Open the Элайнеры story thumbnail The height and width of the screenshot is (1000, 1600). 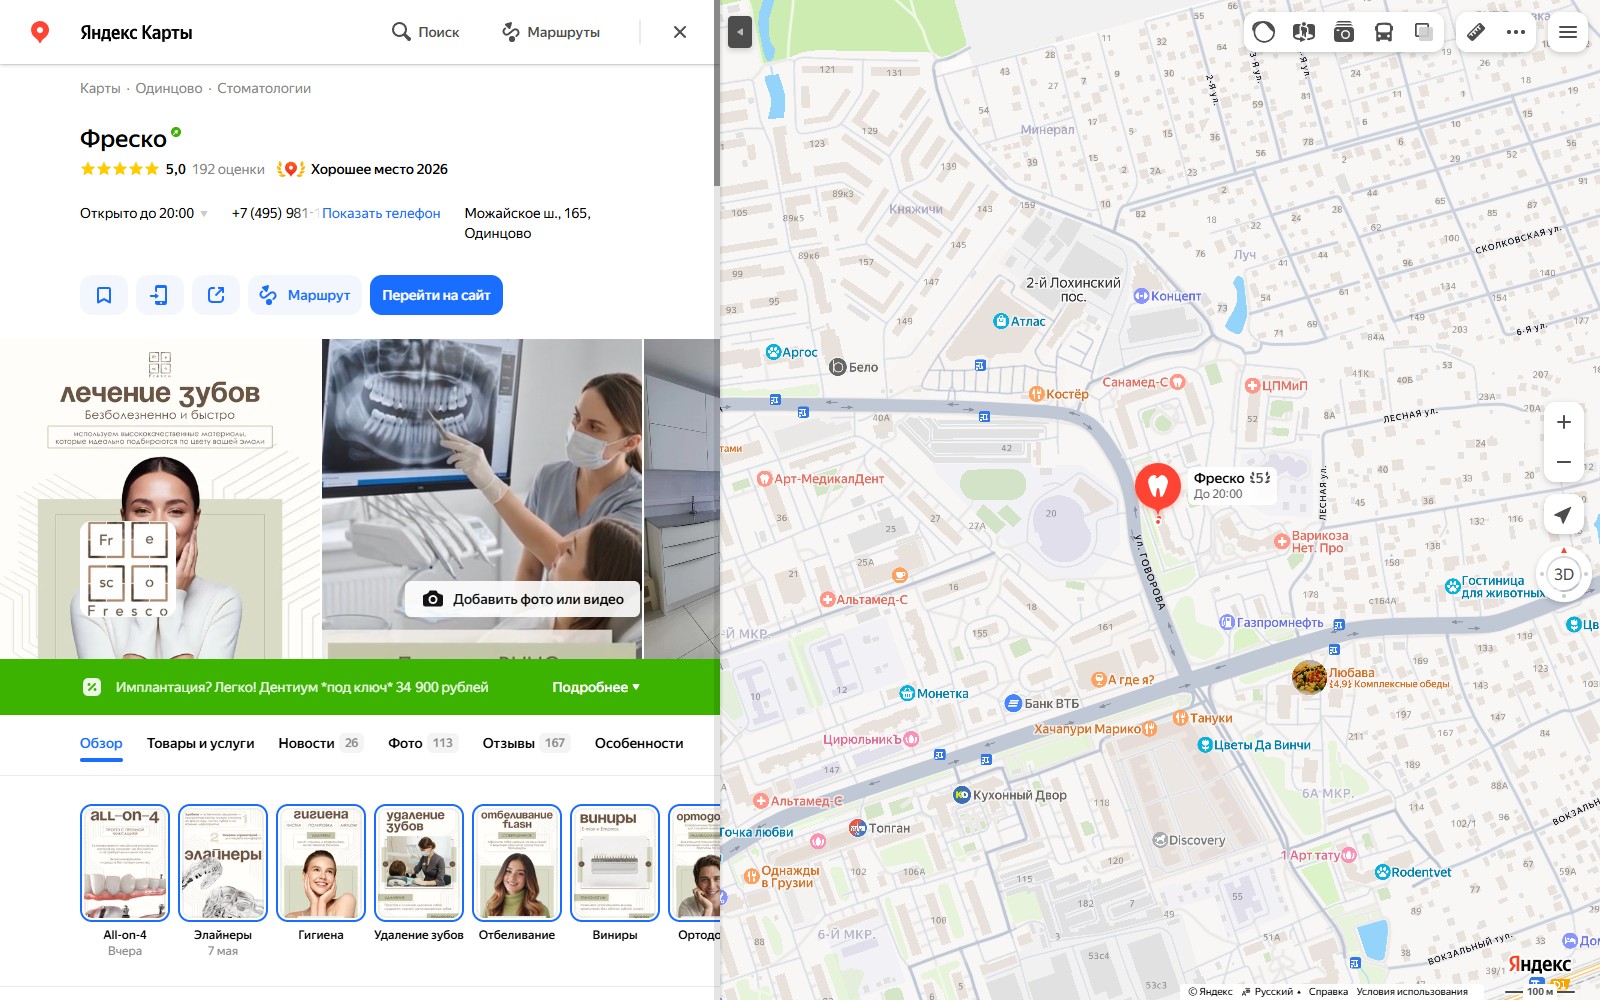coord(223,862)
